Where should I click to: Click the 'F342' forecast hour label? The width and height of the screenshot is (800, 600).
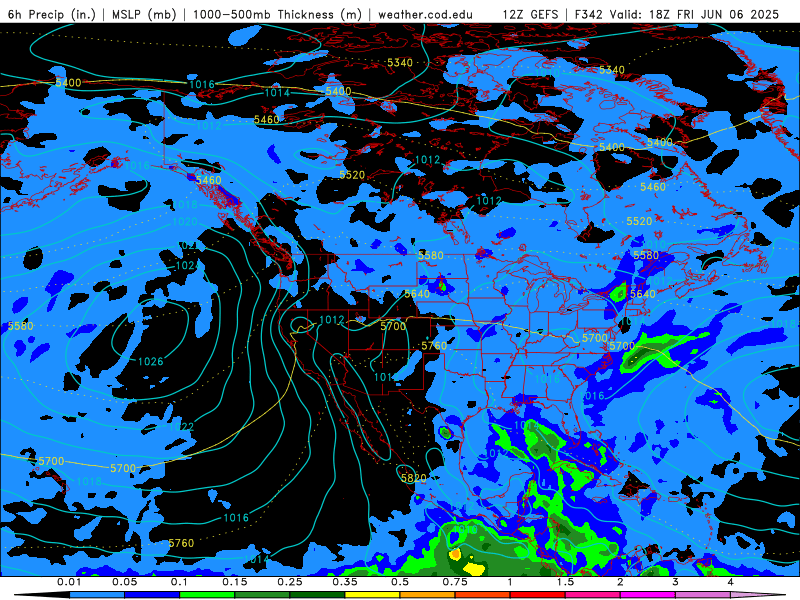pyautogui.click(x=588, y=14)
